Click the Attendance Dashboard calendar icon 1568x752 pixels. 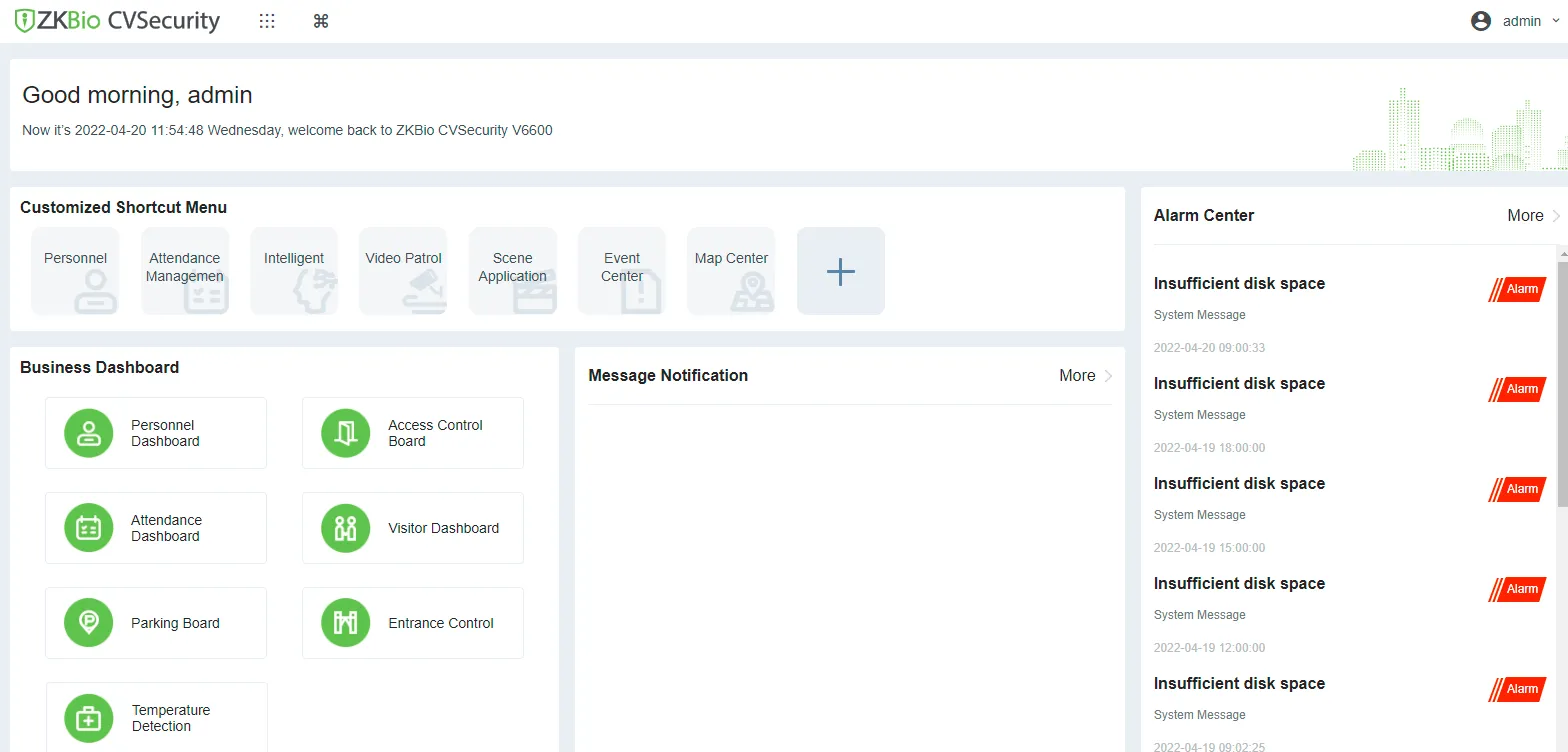coord(89,528)
